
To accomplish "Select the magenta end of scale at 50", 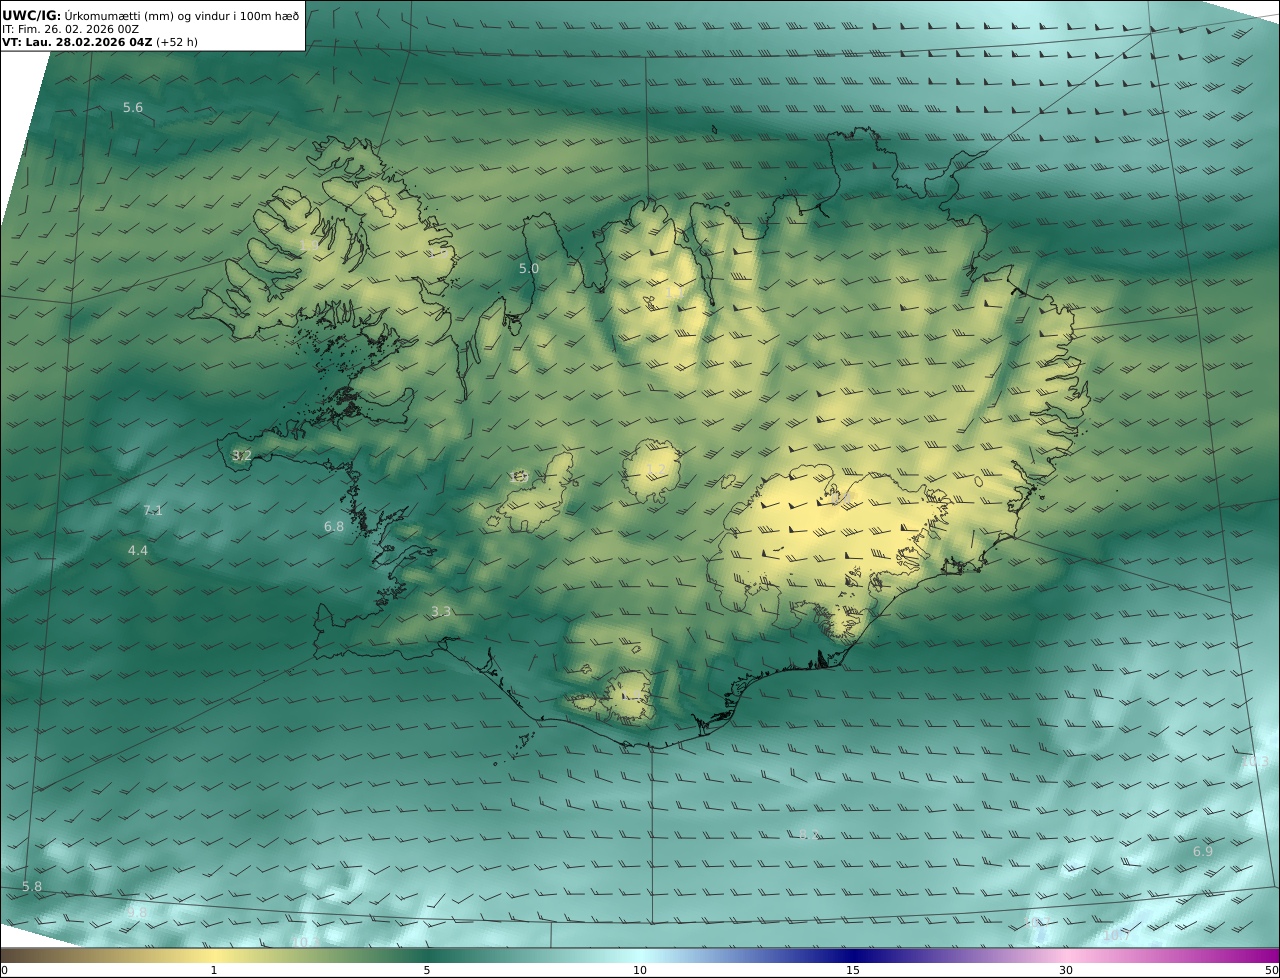I will [x=1272, y=956].
